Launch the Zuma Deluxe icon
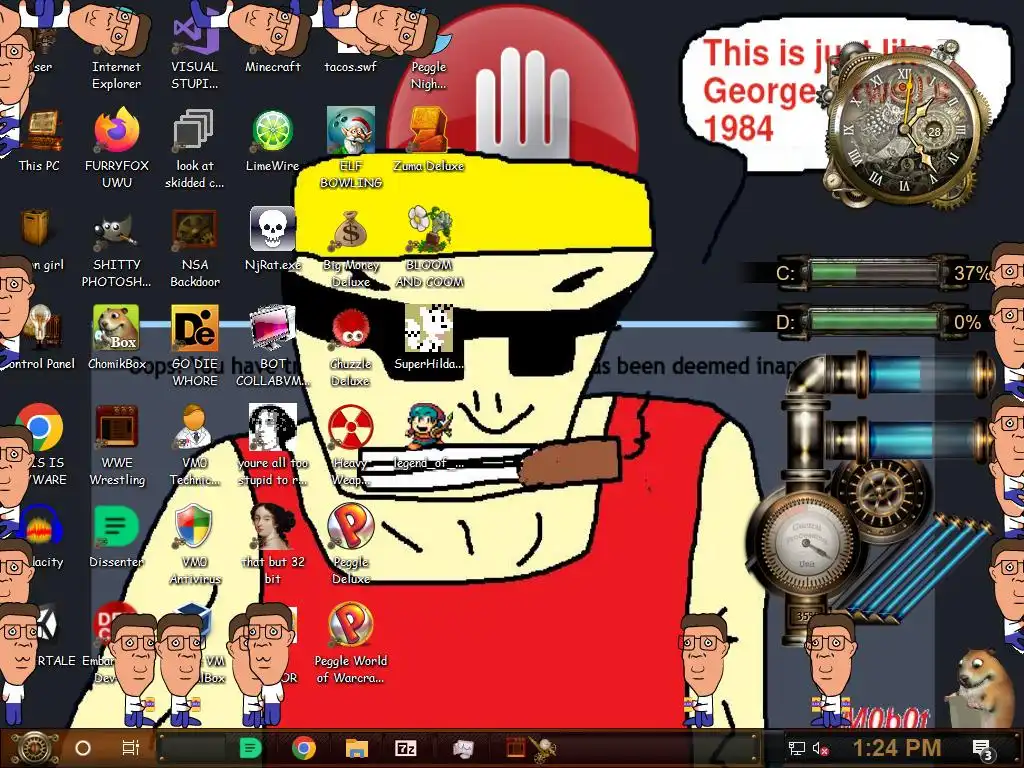This screenshot has width=1024, height=768. (x=428, y=140)
